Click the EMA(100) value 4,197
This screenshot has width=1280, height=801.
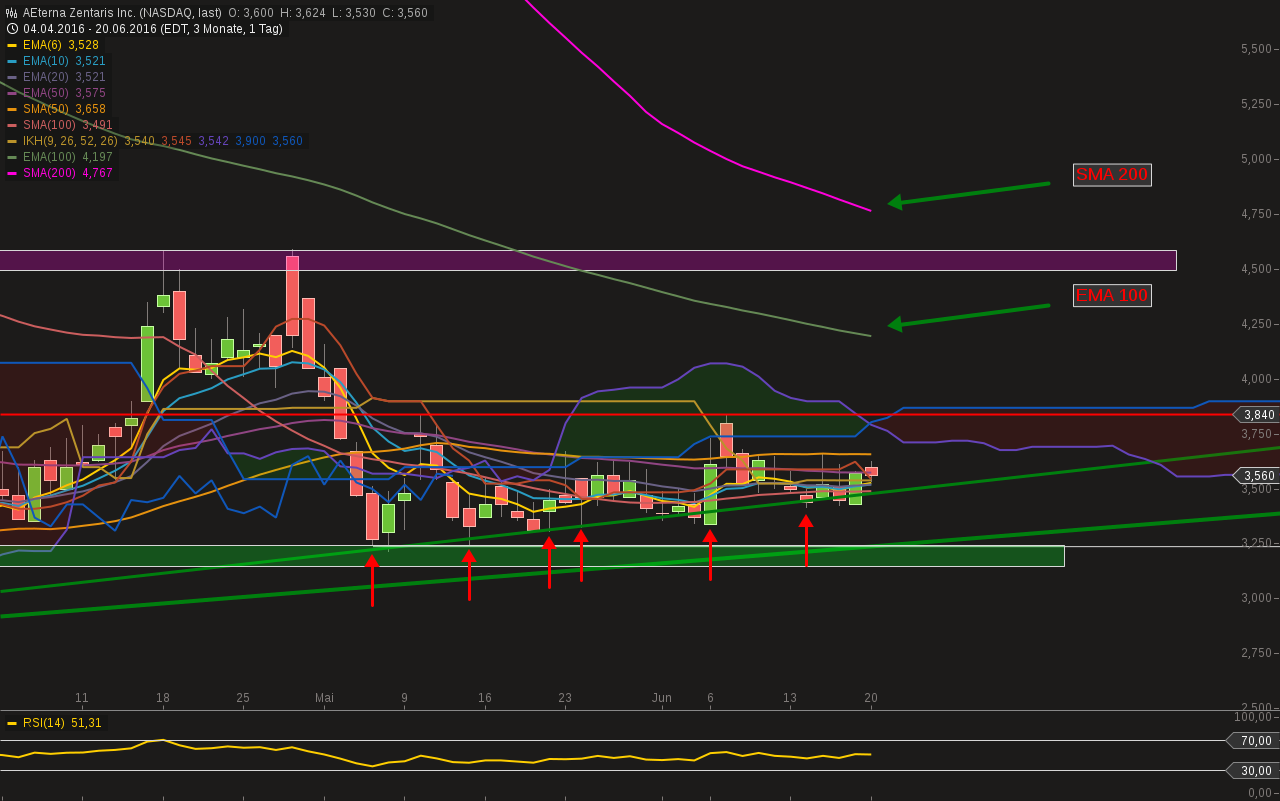[x=98, y=157]
